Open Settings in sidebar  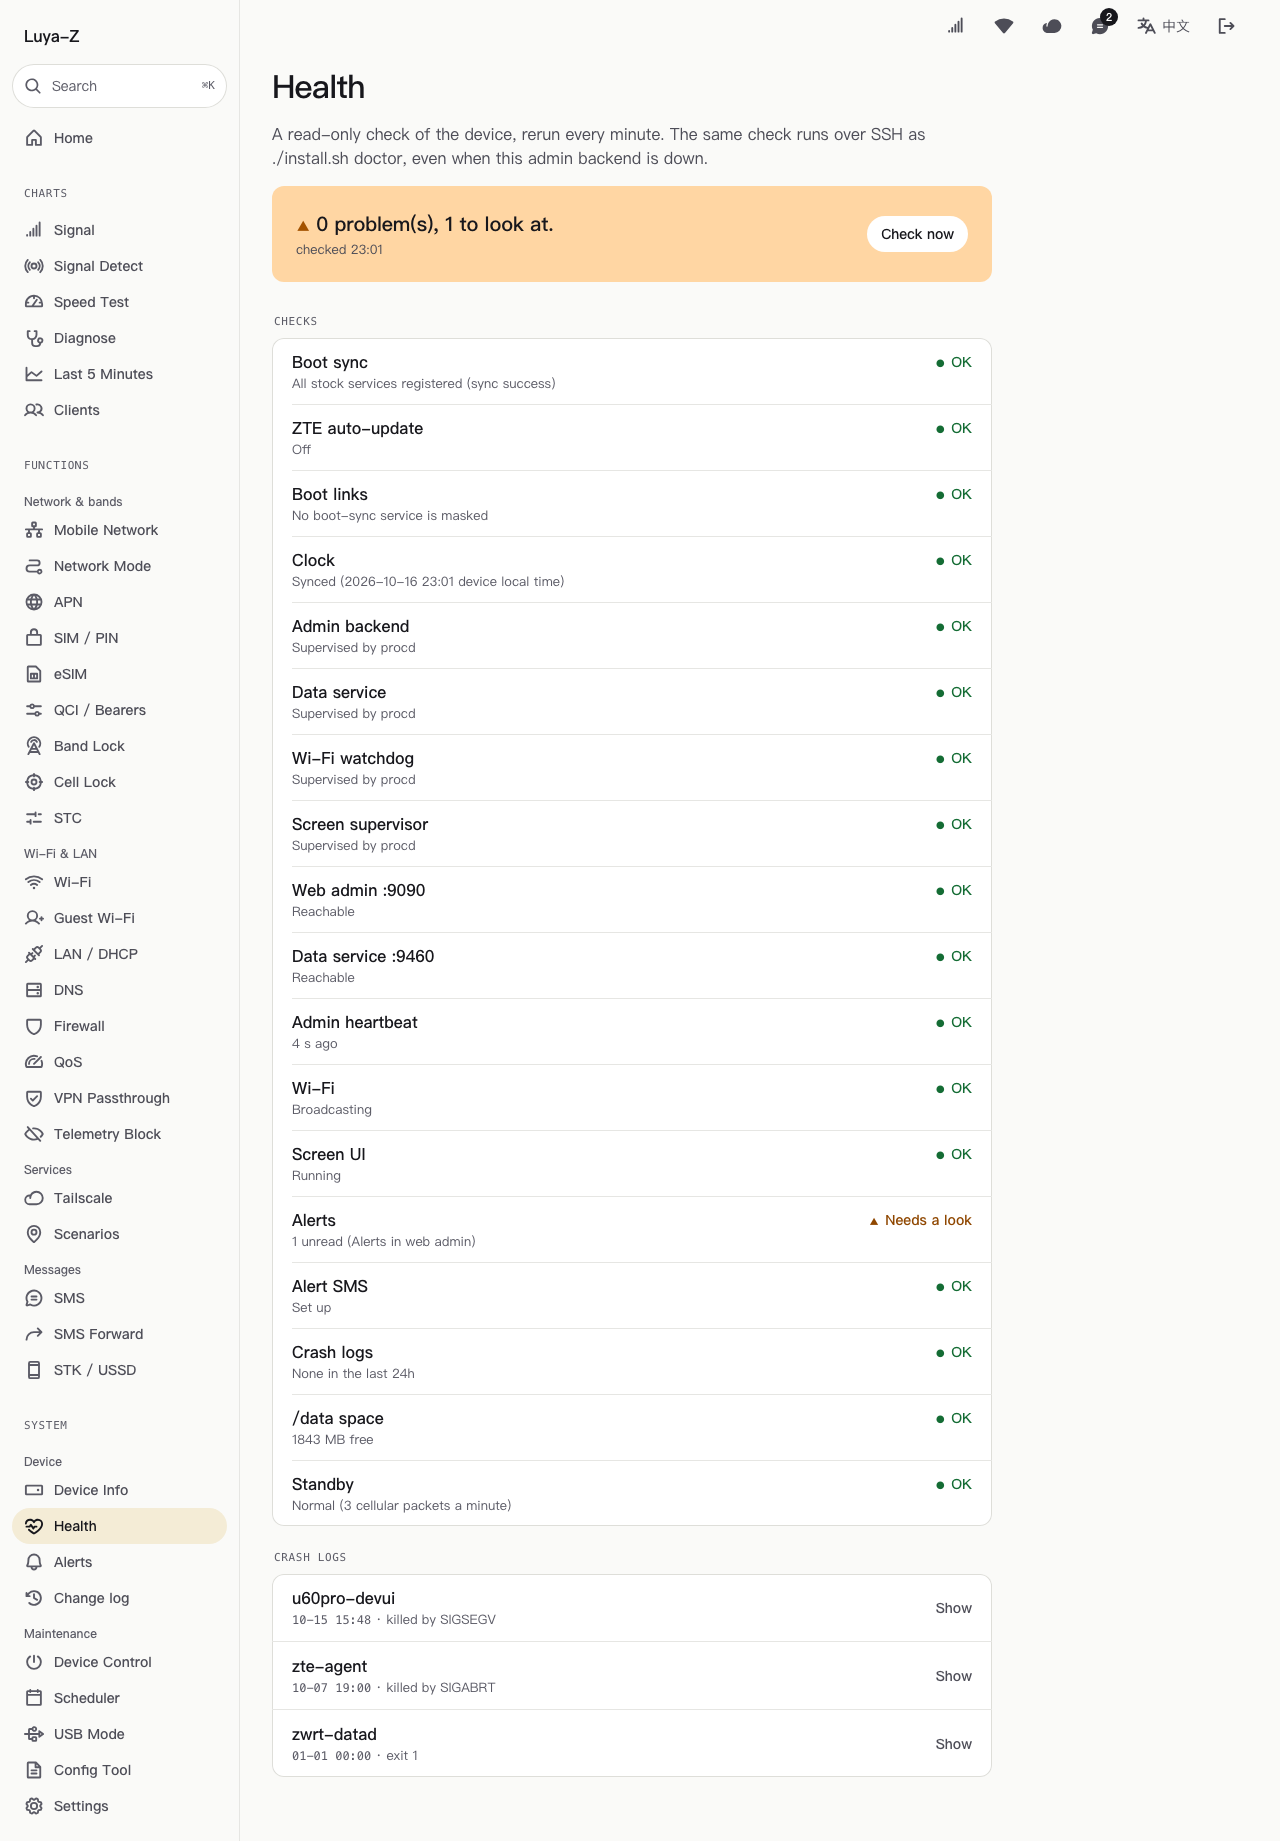(x=119, y=1806)
